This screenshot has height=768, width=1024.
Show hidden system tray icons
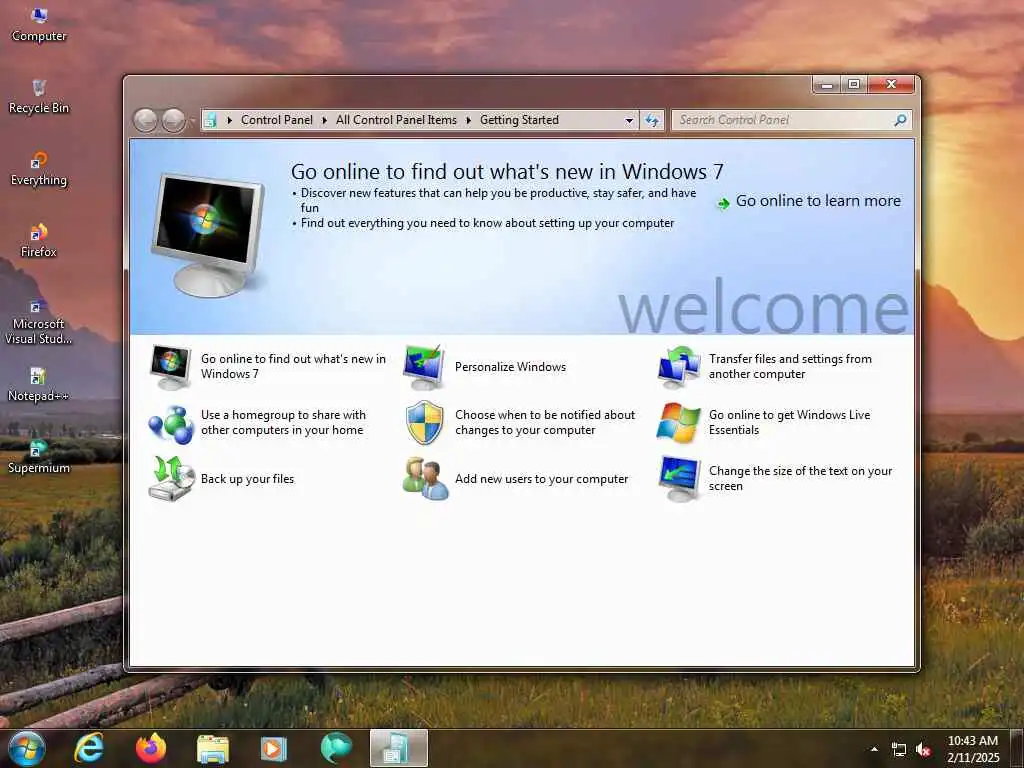874,749
